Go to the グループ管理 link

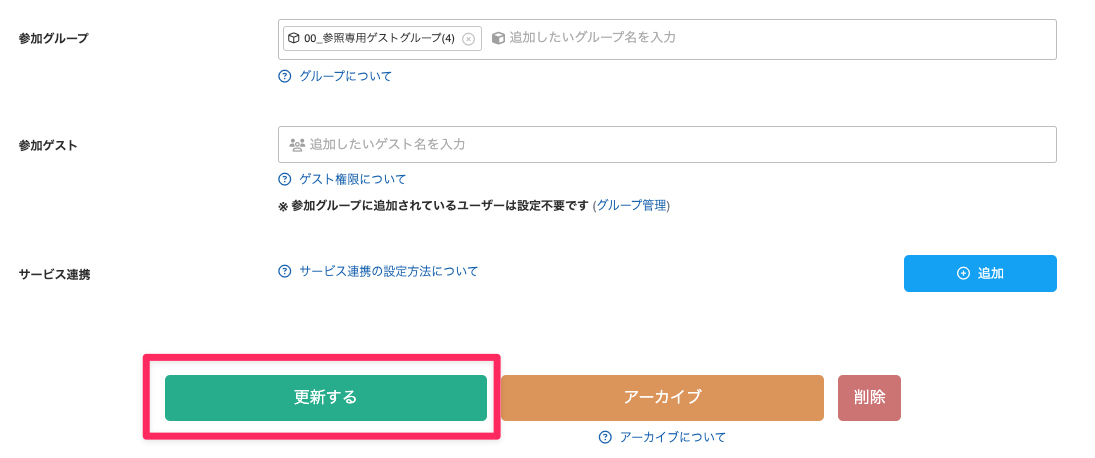tap(631, 205)
